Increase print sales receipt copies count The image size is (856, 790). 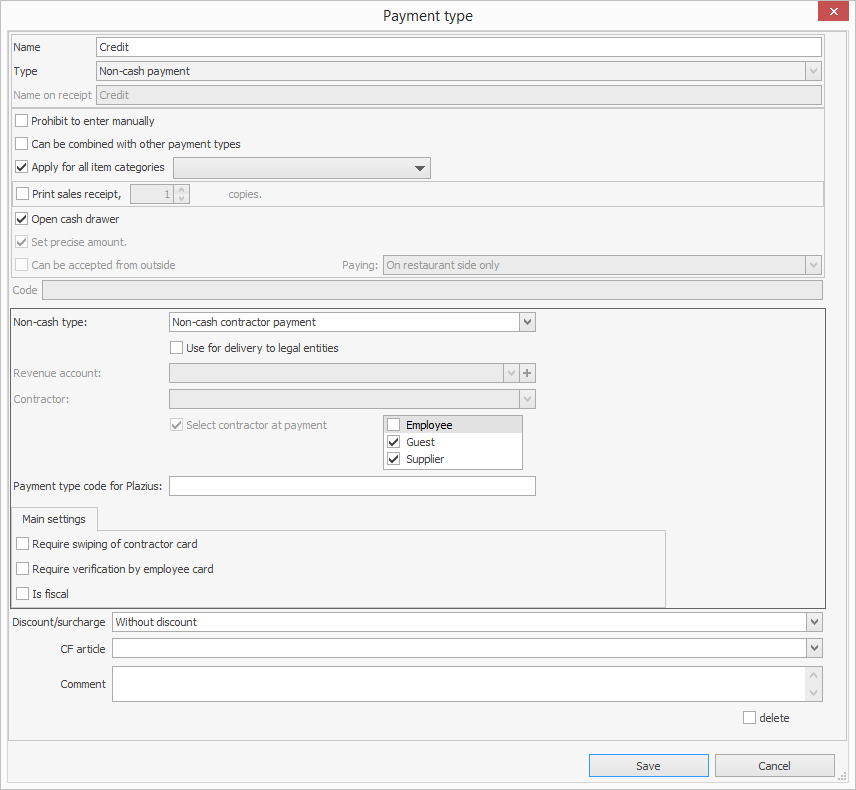tap(181, 189)
